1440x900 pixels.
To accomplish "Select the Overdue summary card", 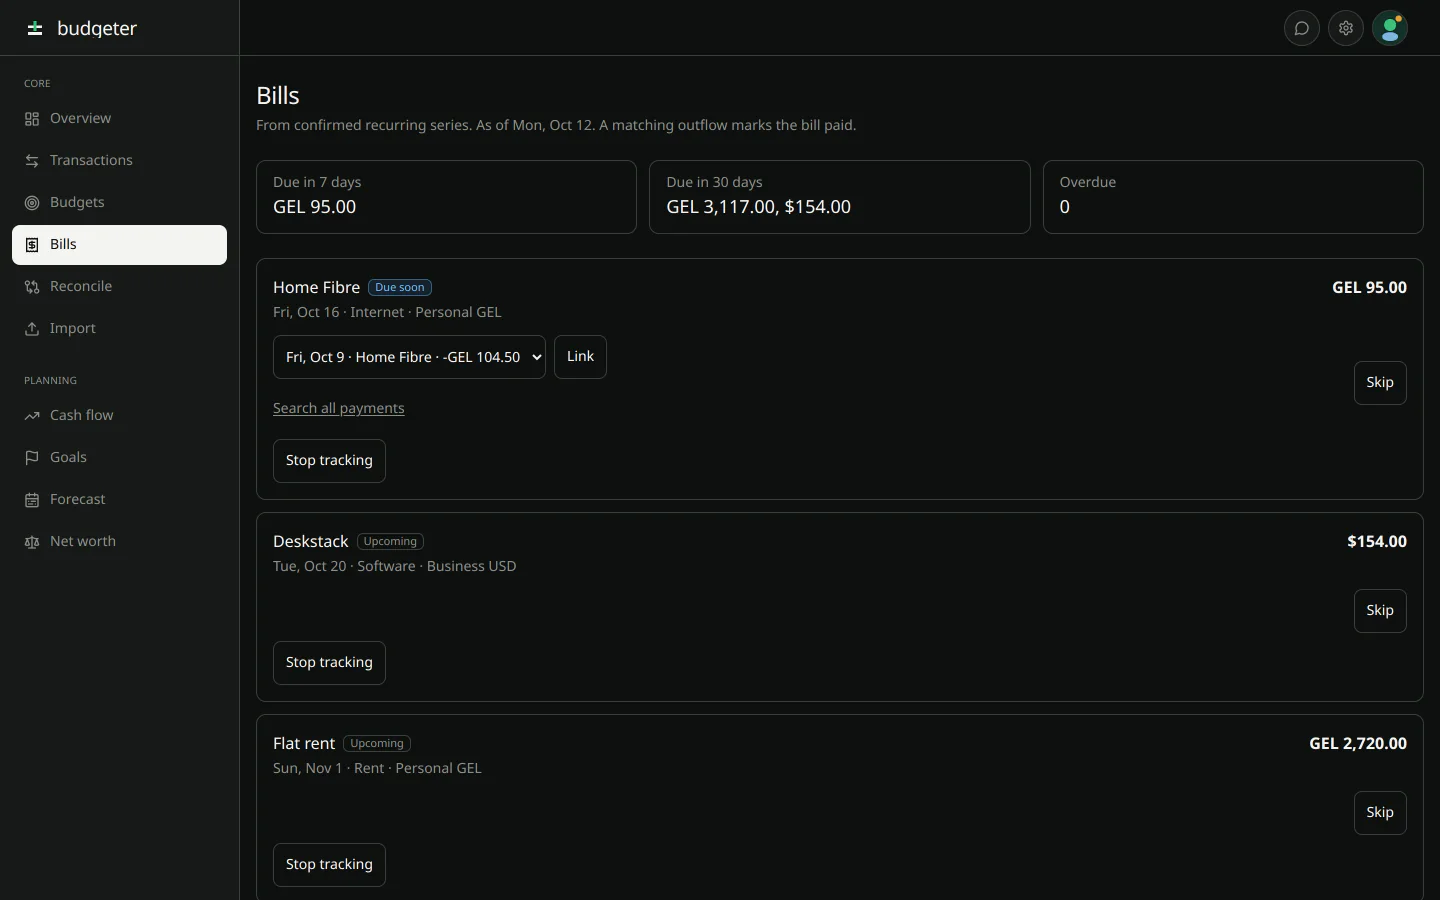I will coord(1233,197).
